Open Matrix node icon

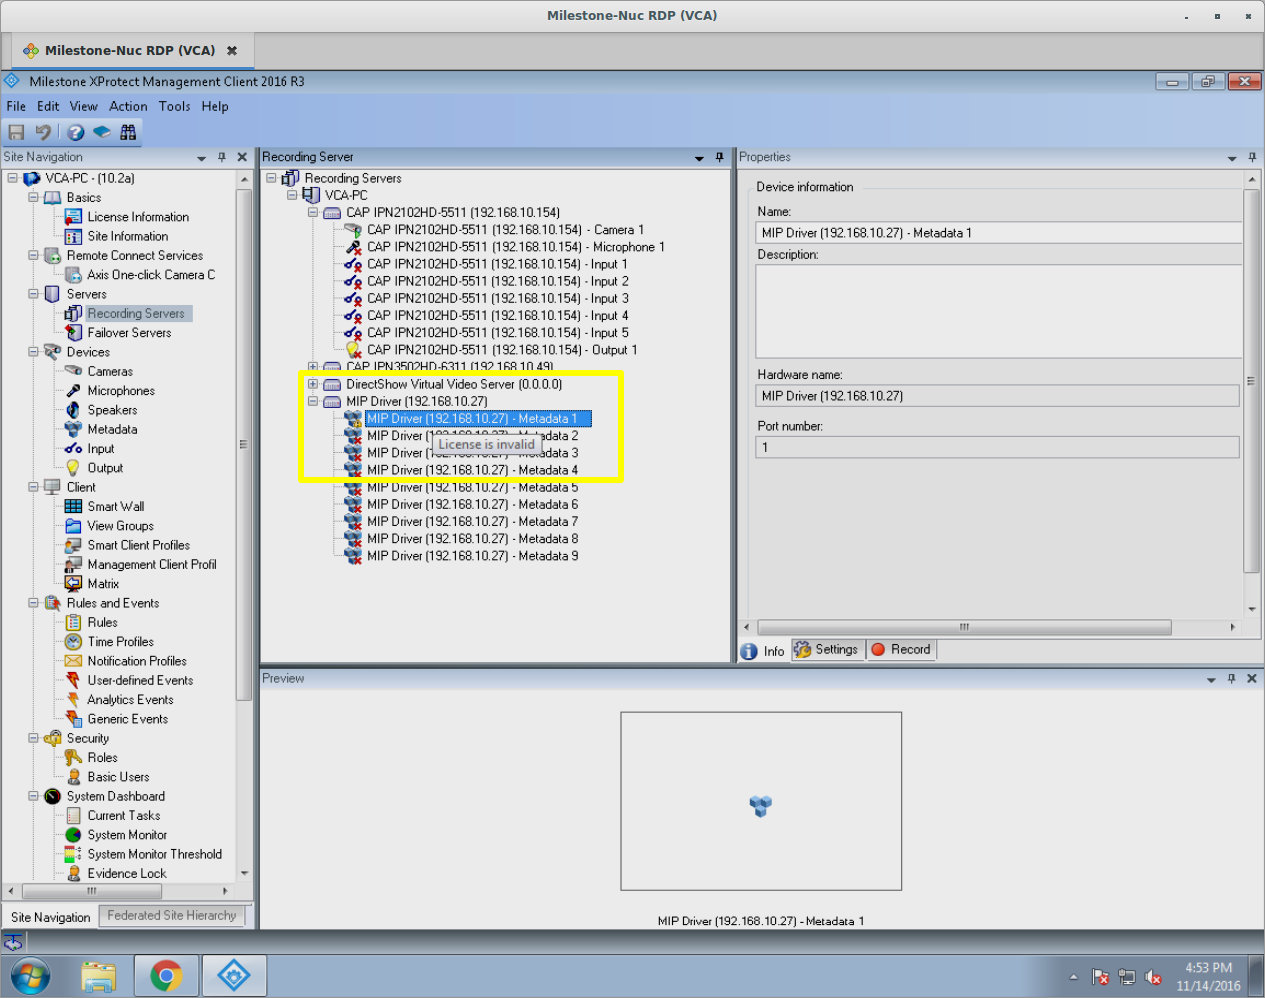73,584
